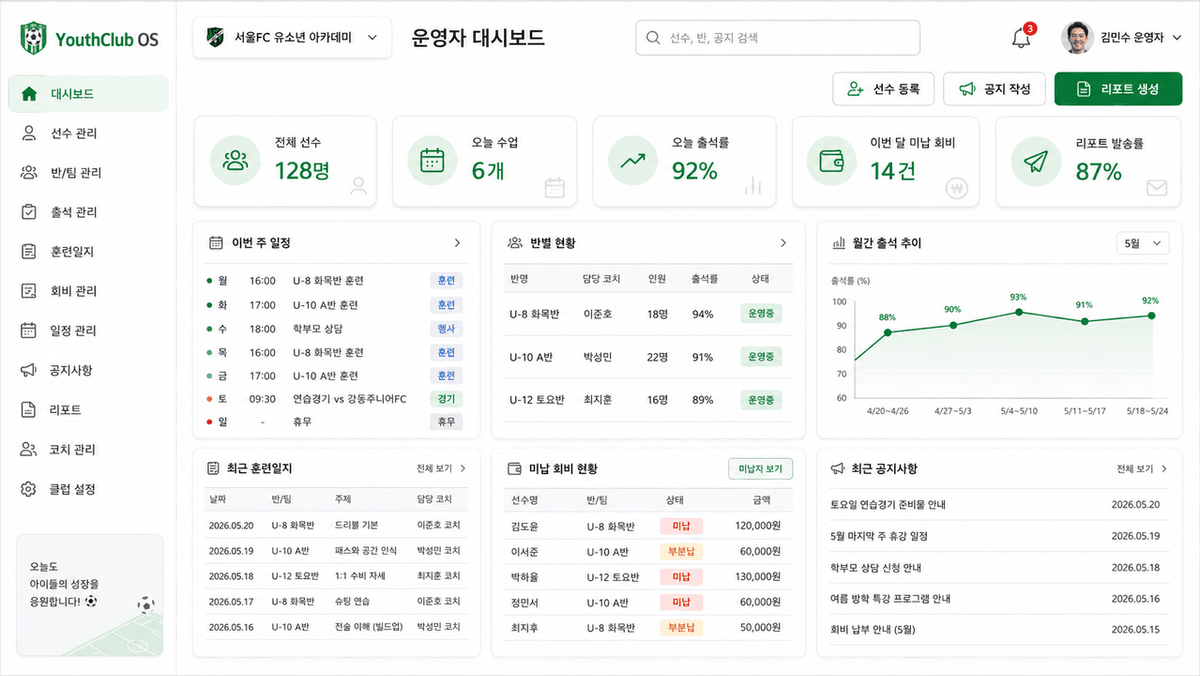Open 리포트 in the sidebar
Screen dimensions: 1200x676
point(88,410)
